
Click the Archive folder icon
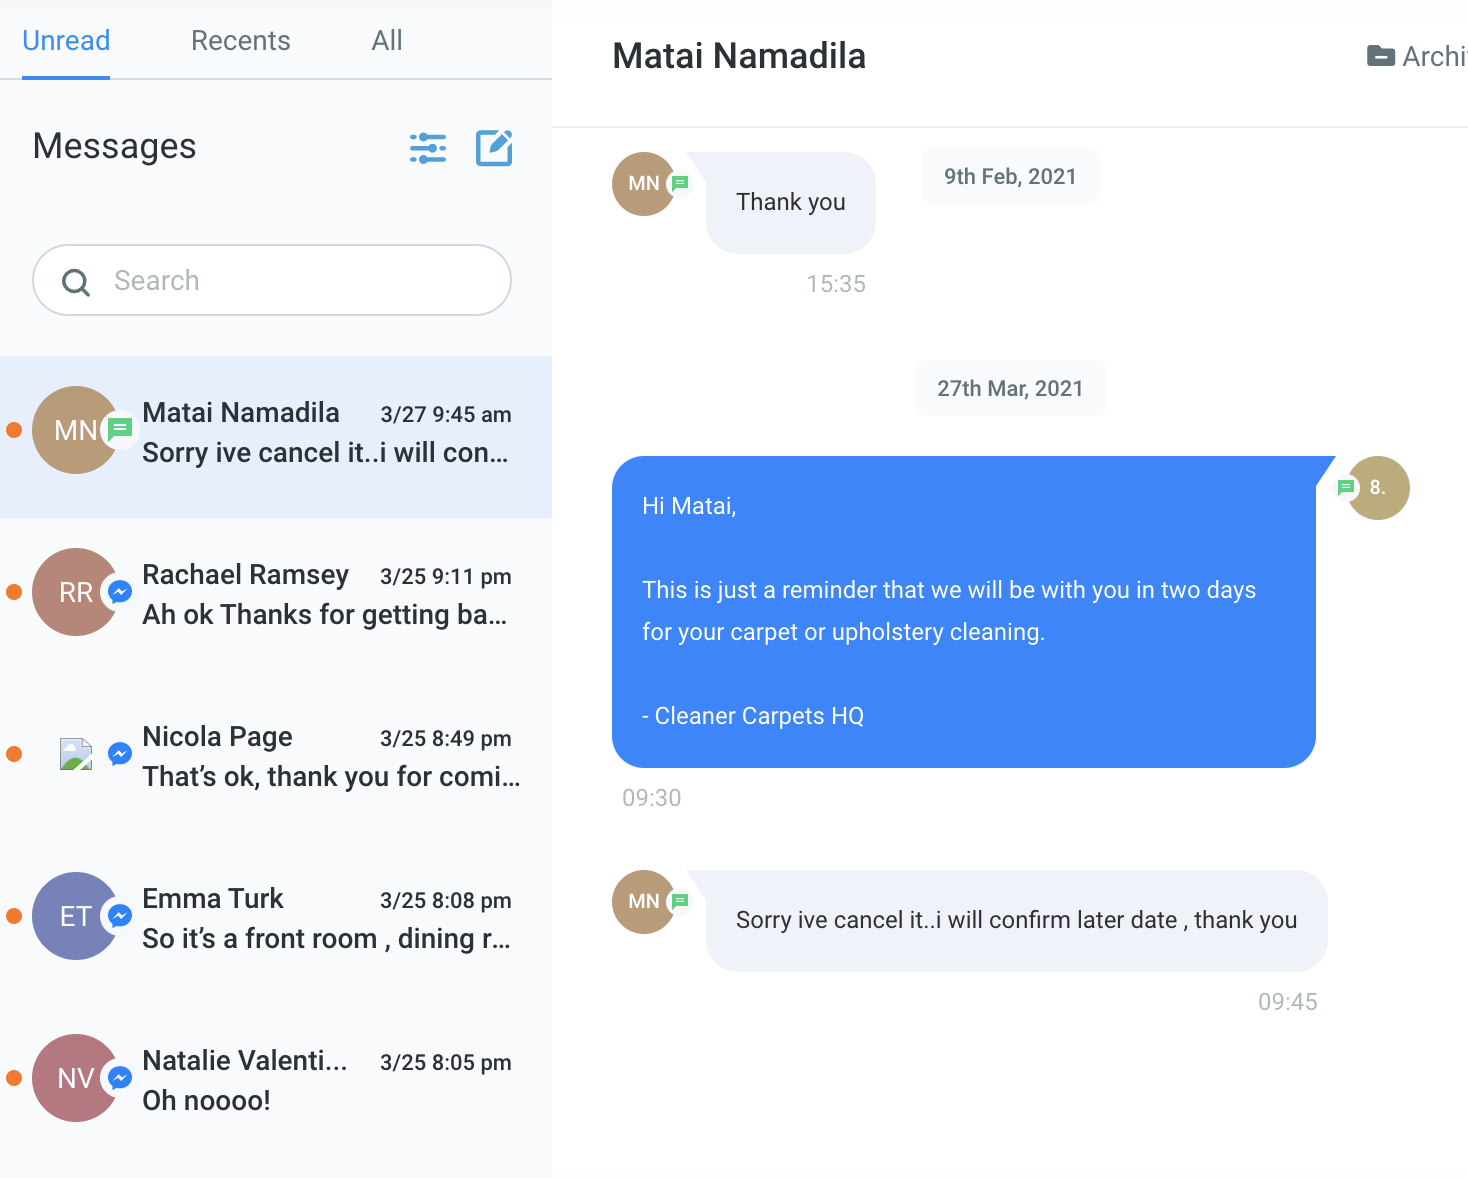point(1381,56)
